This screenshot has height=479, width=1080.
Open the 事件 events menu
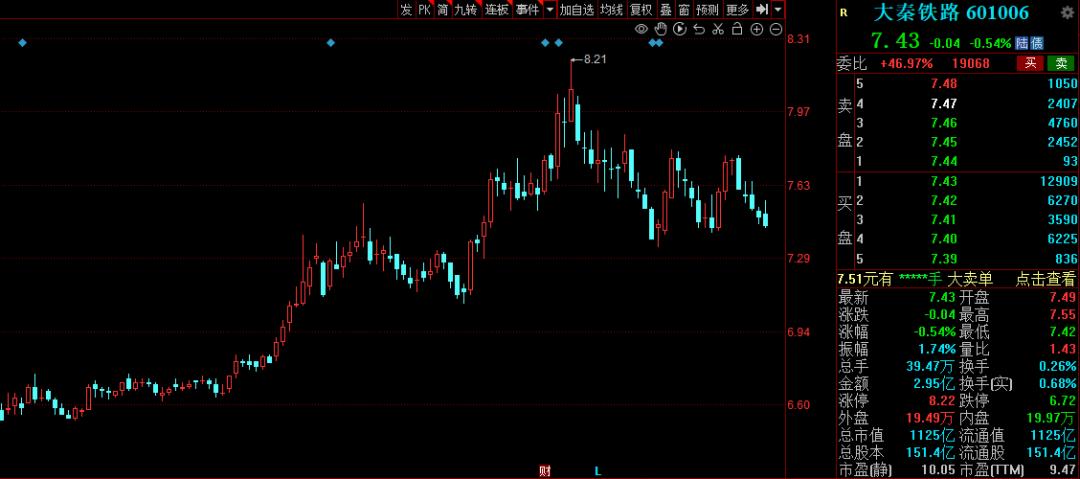click(x=528, y=9)
